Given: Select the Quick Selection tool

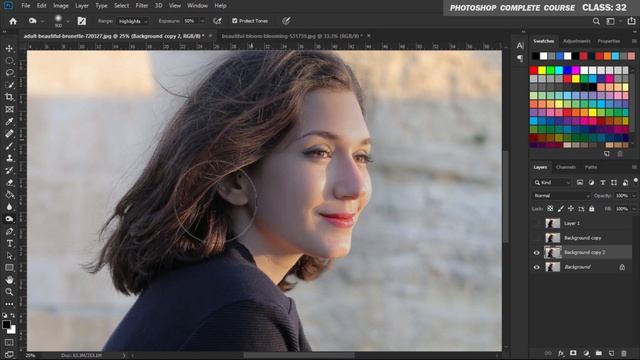Looking at the screenshot, I should pyautogui.click(x=9, y=85).
